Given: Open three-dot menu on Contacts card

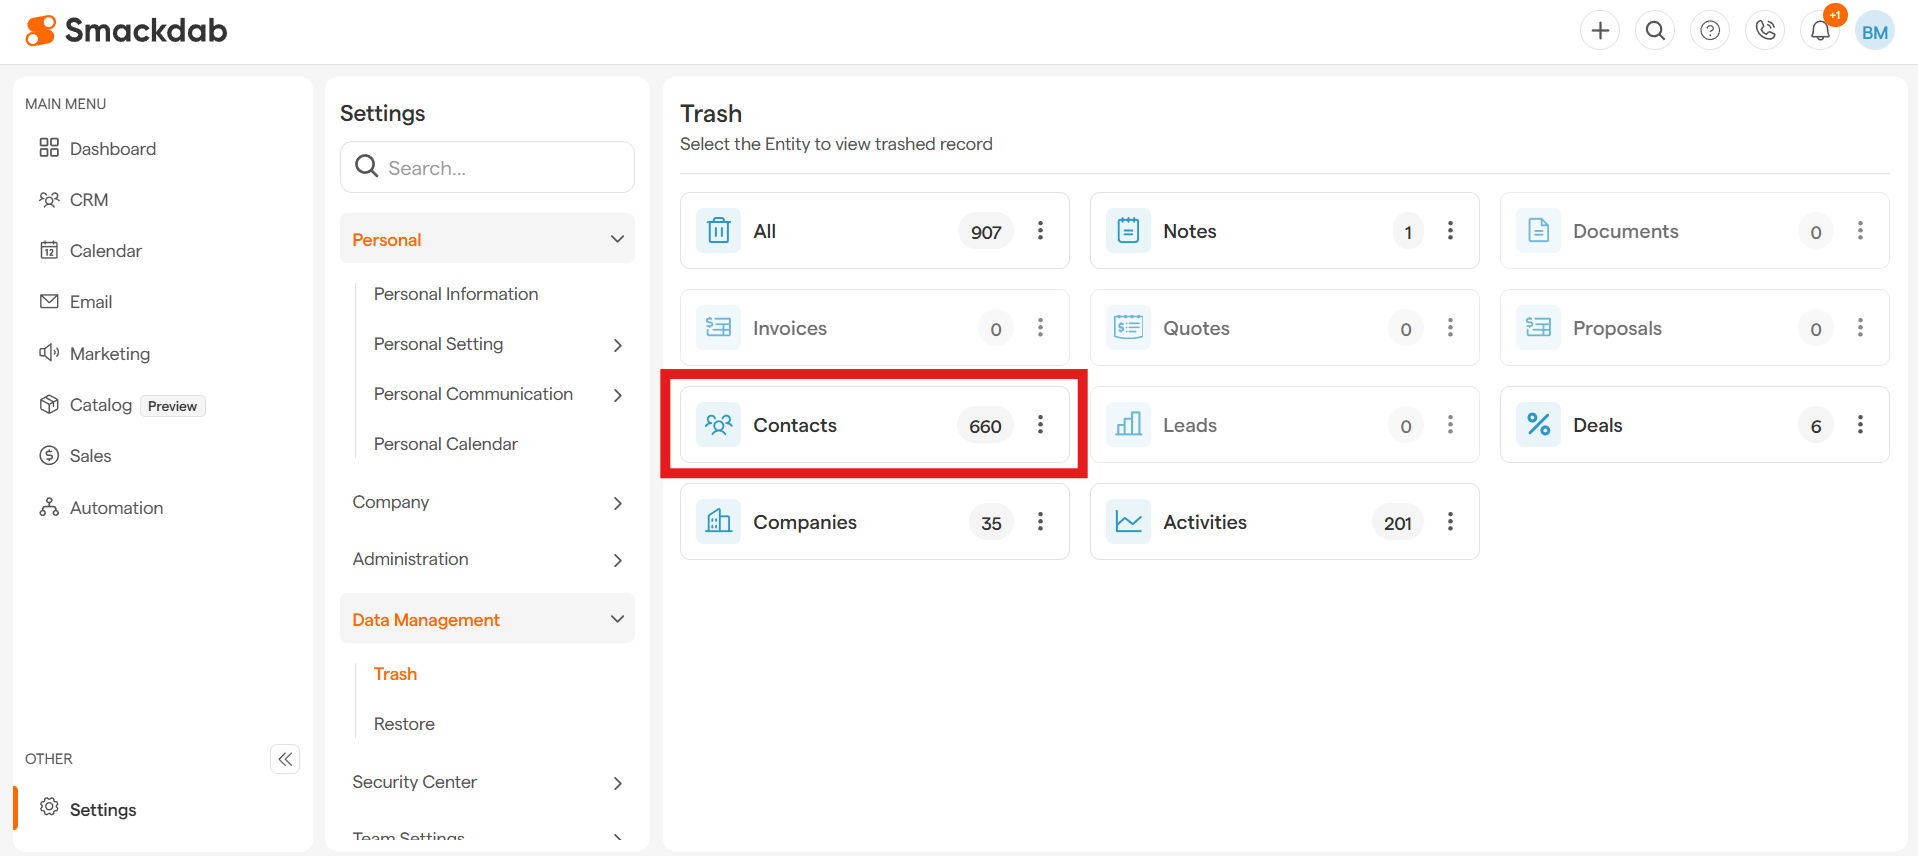Looking at the screenshot, I should click(x=1040, y=425).
